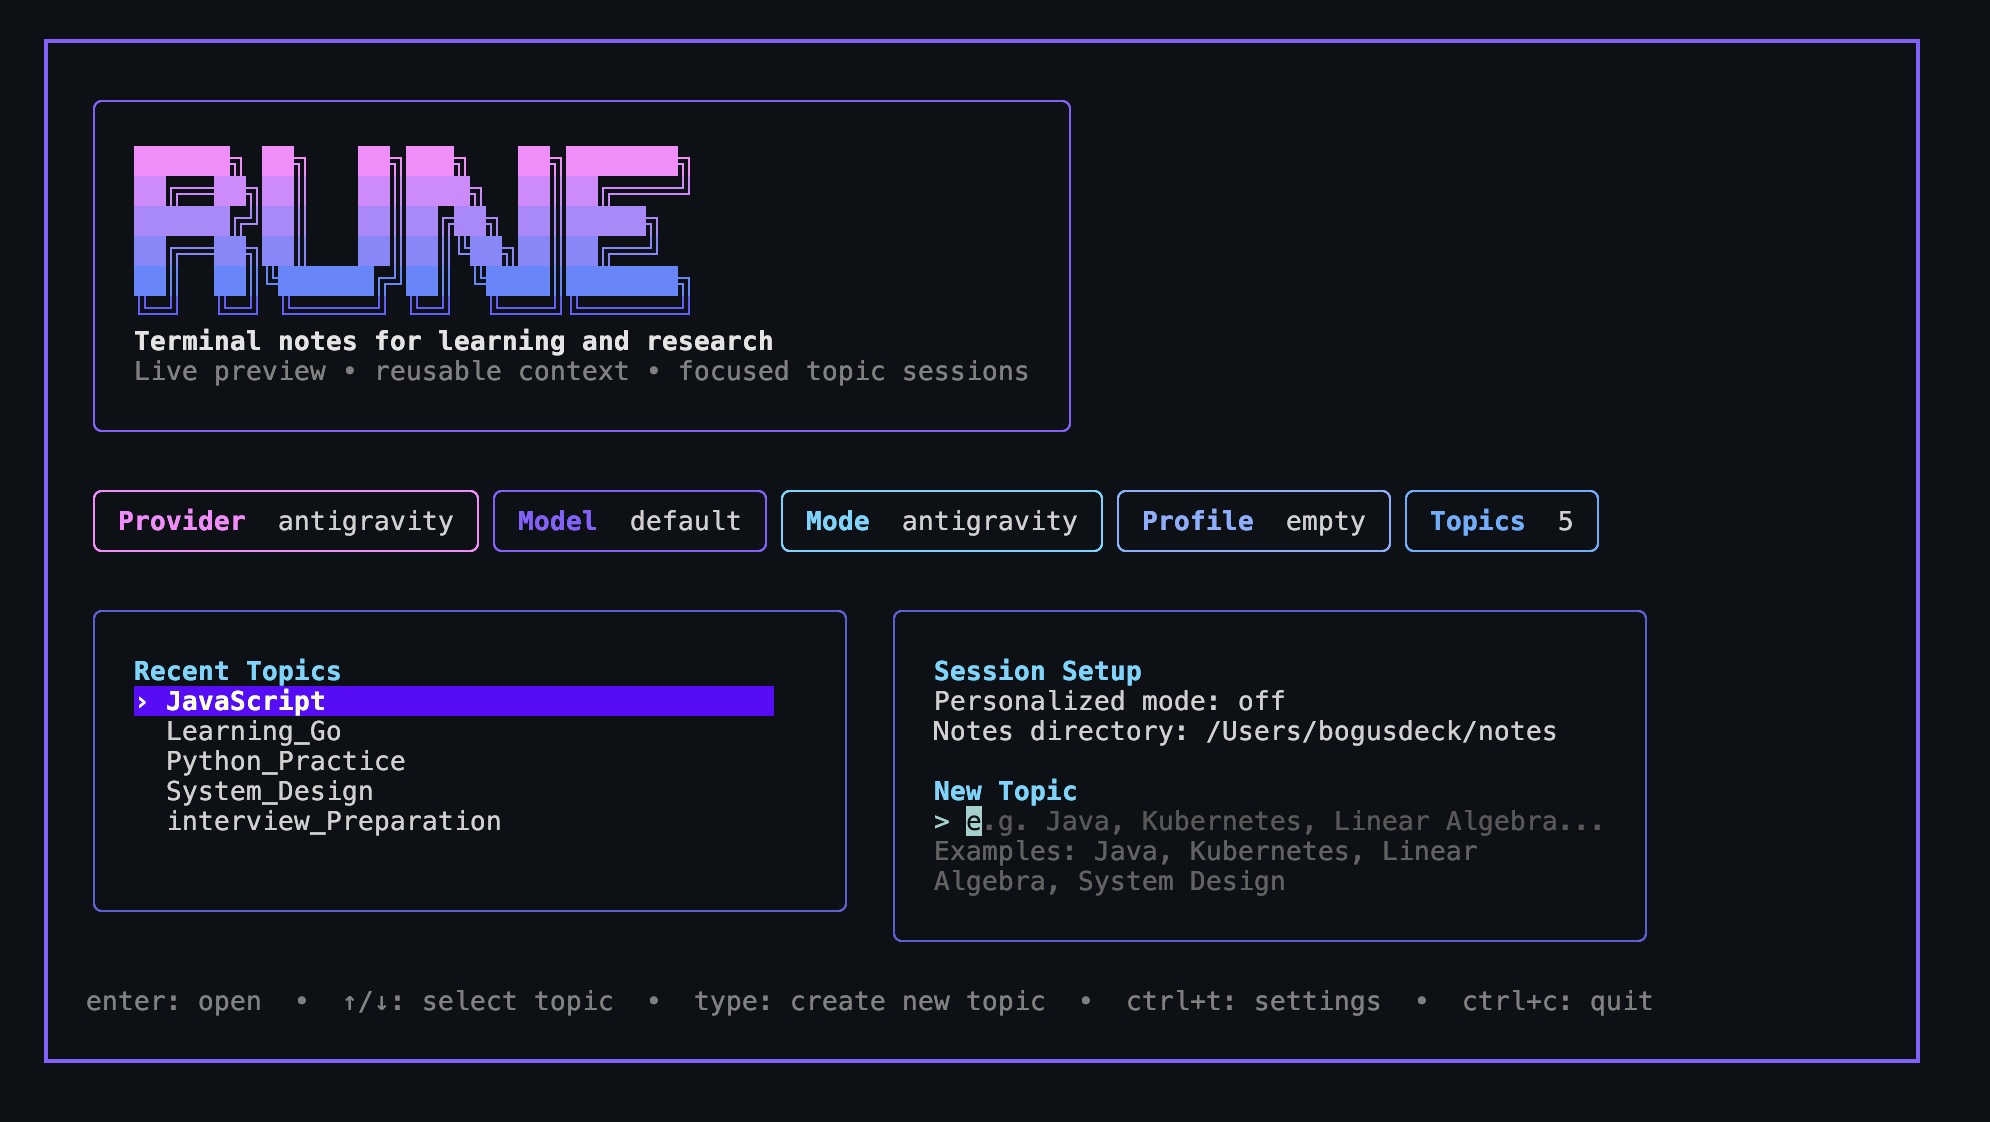
Task: Click the 'ctrl+c: quit' hint
Action: 1558,1001
